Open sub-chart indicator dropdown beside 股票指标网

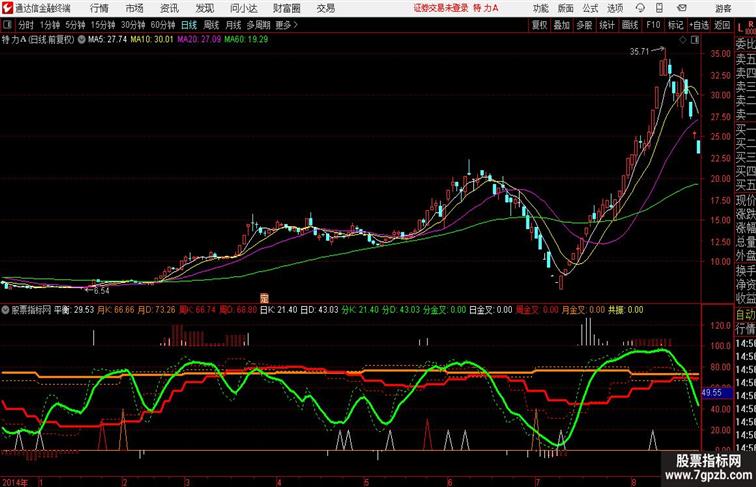coord(5,310)
